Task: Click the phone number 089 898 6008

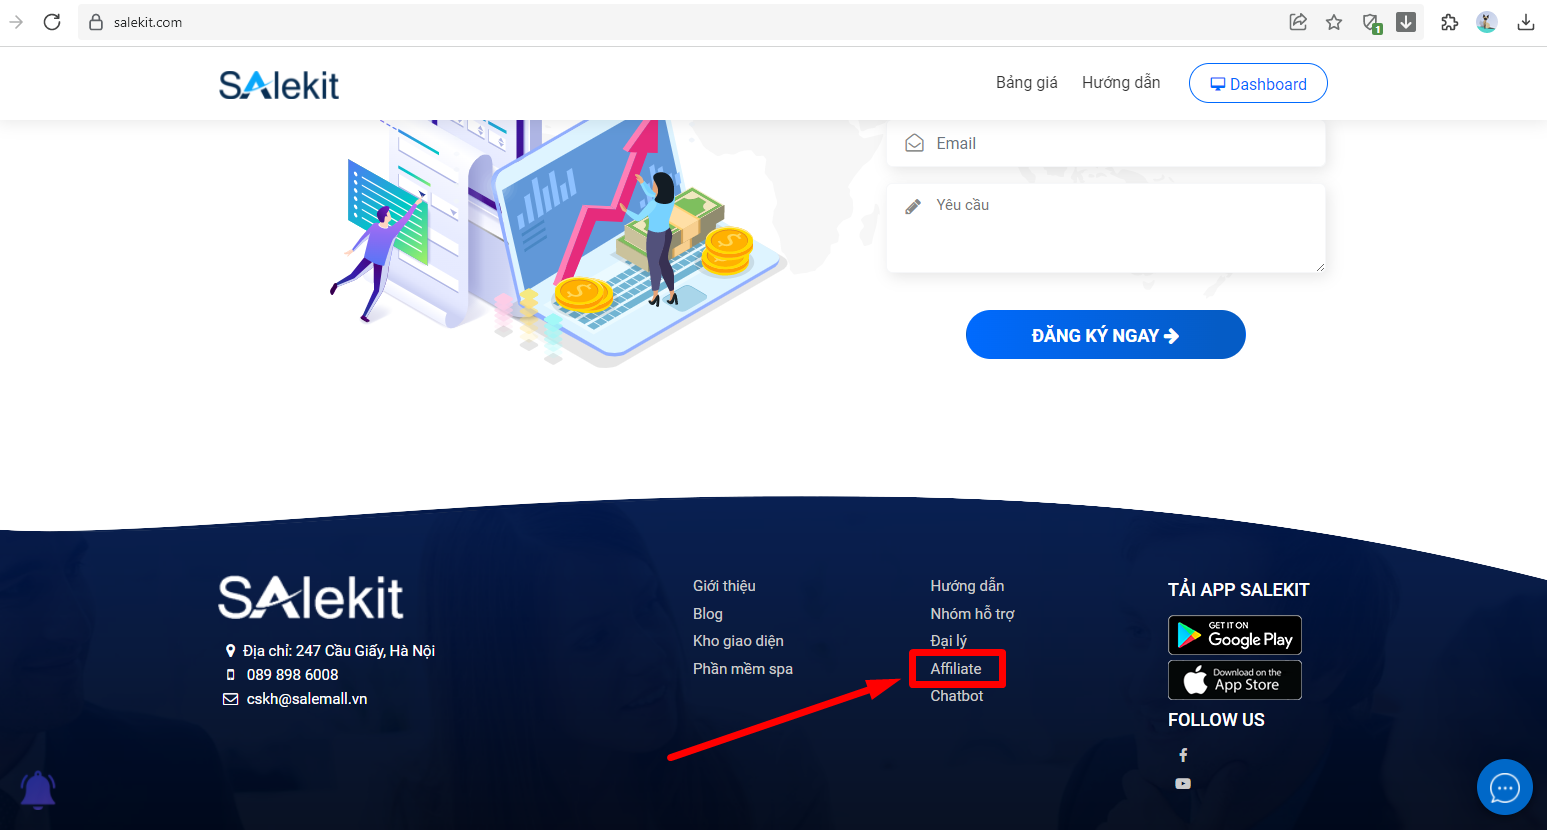Action: coord(292,675)
